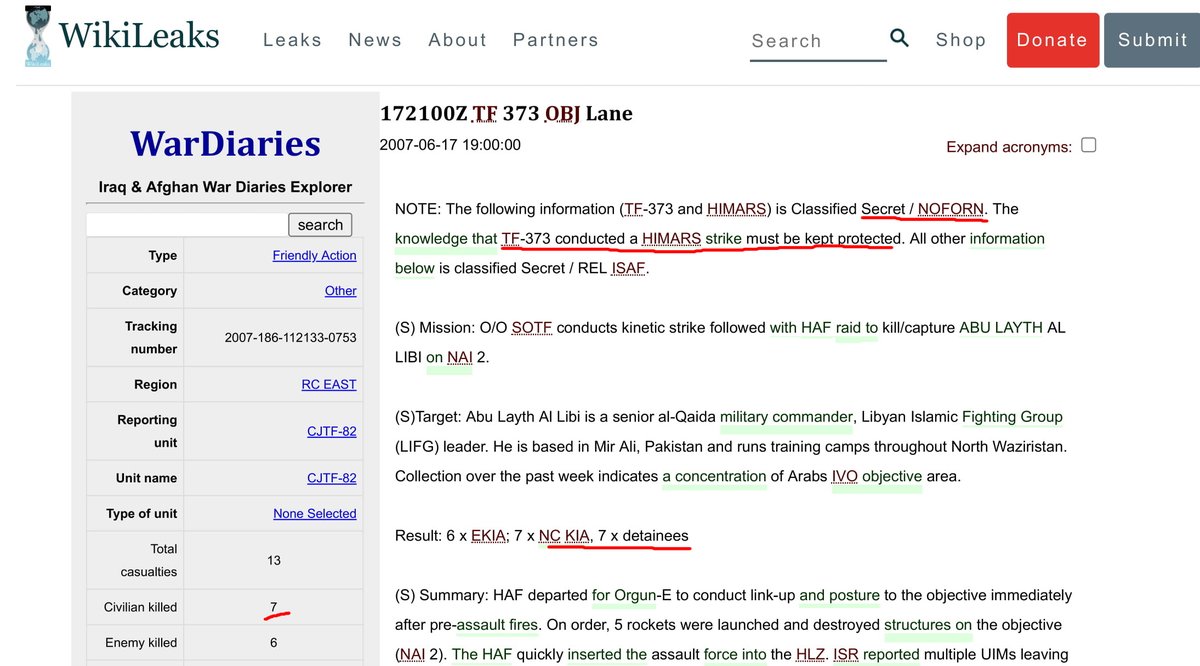
Task: Click the tracking number 2007-186-112133-0753
Action: pos(291,338)
